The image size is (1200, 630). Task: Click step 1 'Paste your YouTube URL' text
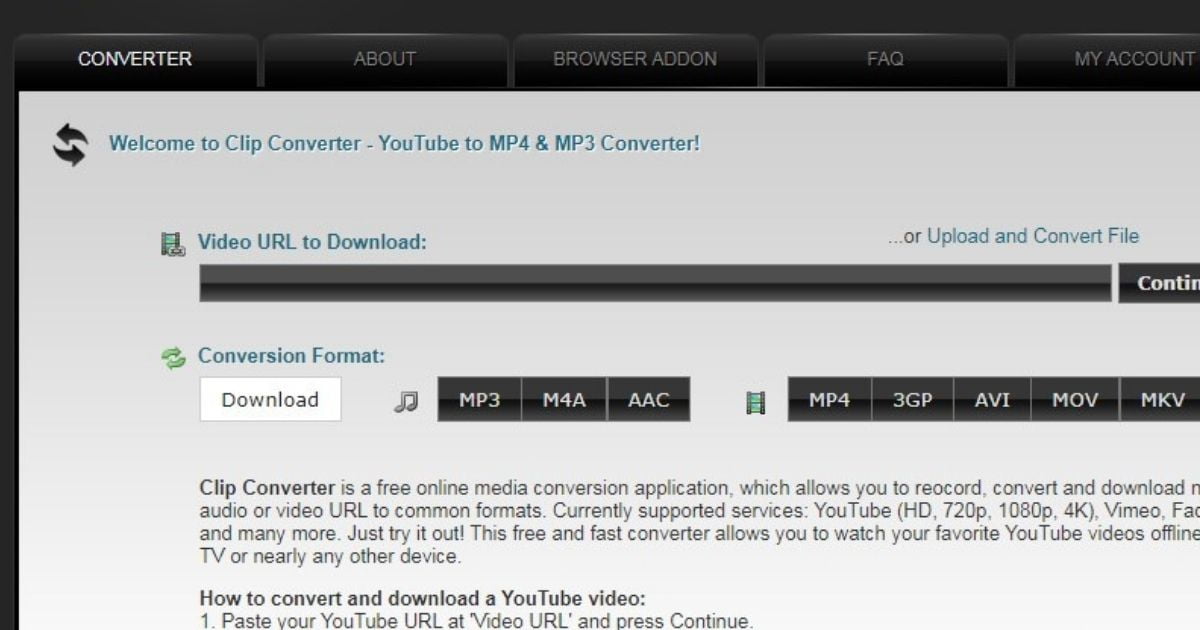[x=476, y=621]
